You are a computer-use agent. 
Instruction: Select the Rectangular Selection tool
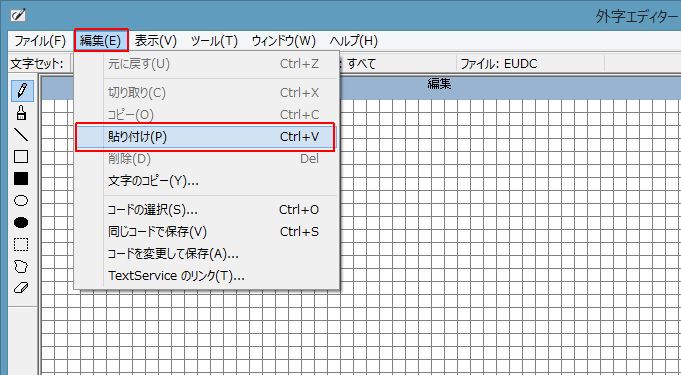pyautogui.click(x=21, y=244)
